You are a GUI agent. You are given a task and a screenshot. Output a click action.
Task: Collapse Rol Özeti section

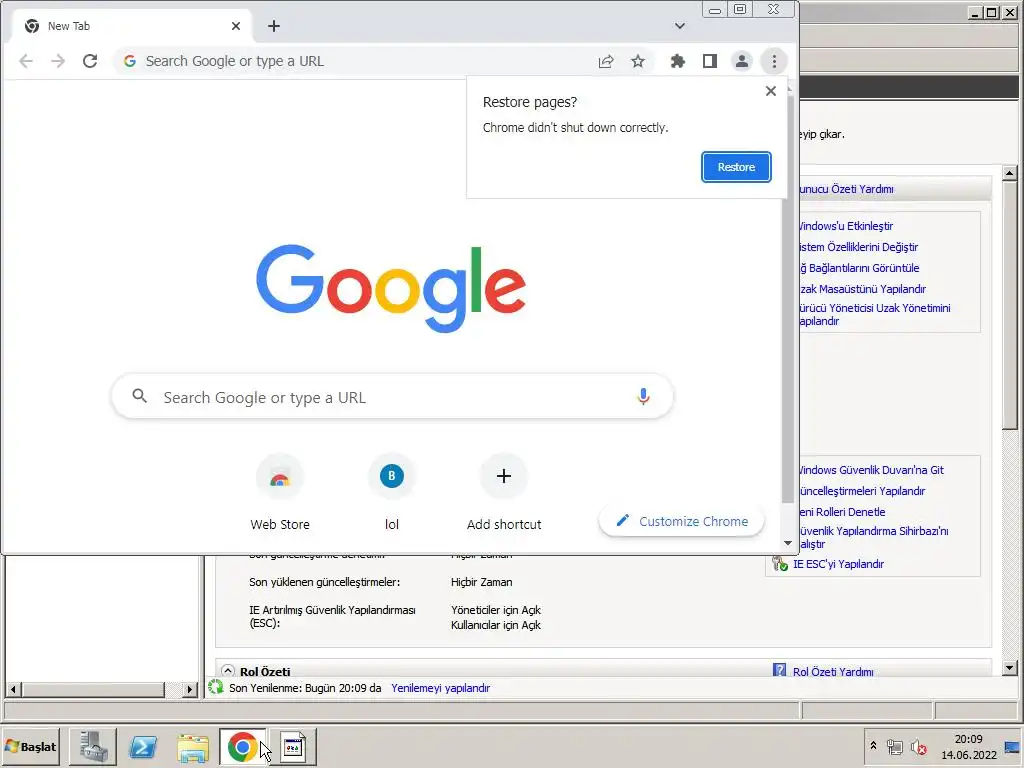(x=227, y=671)
